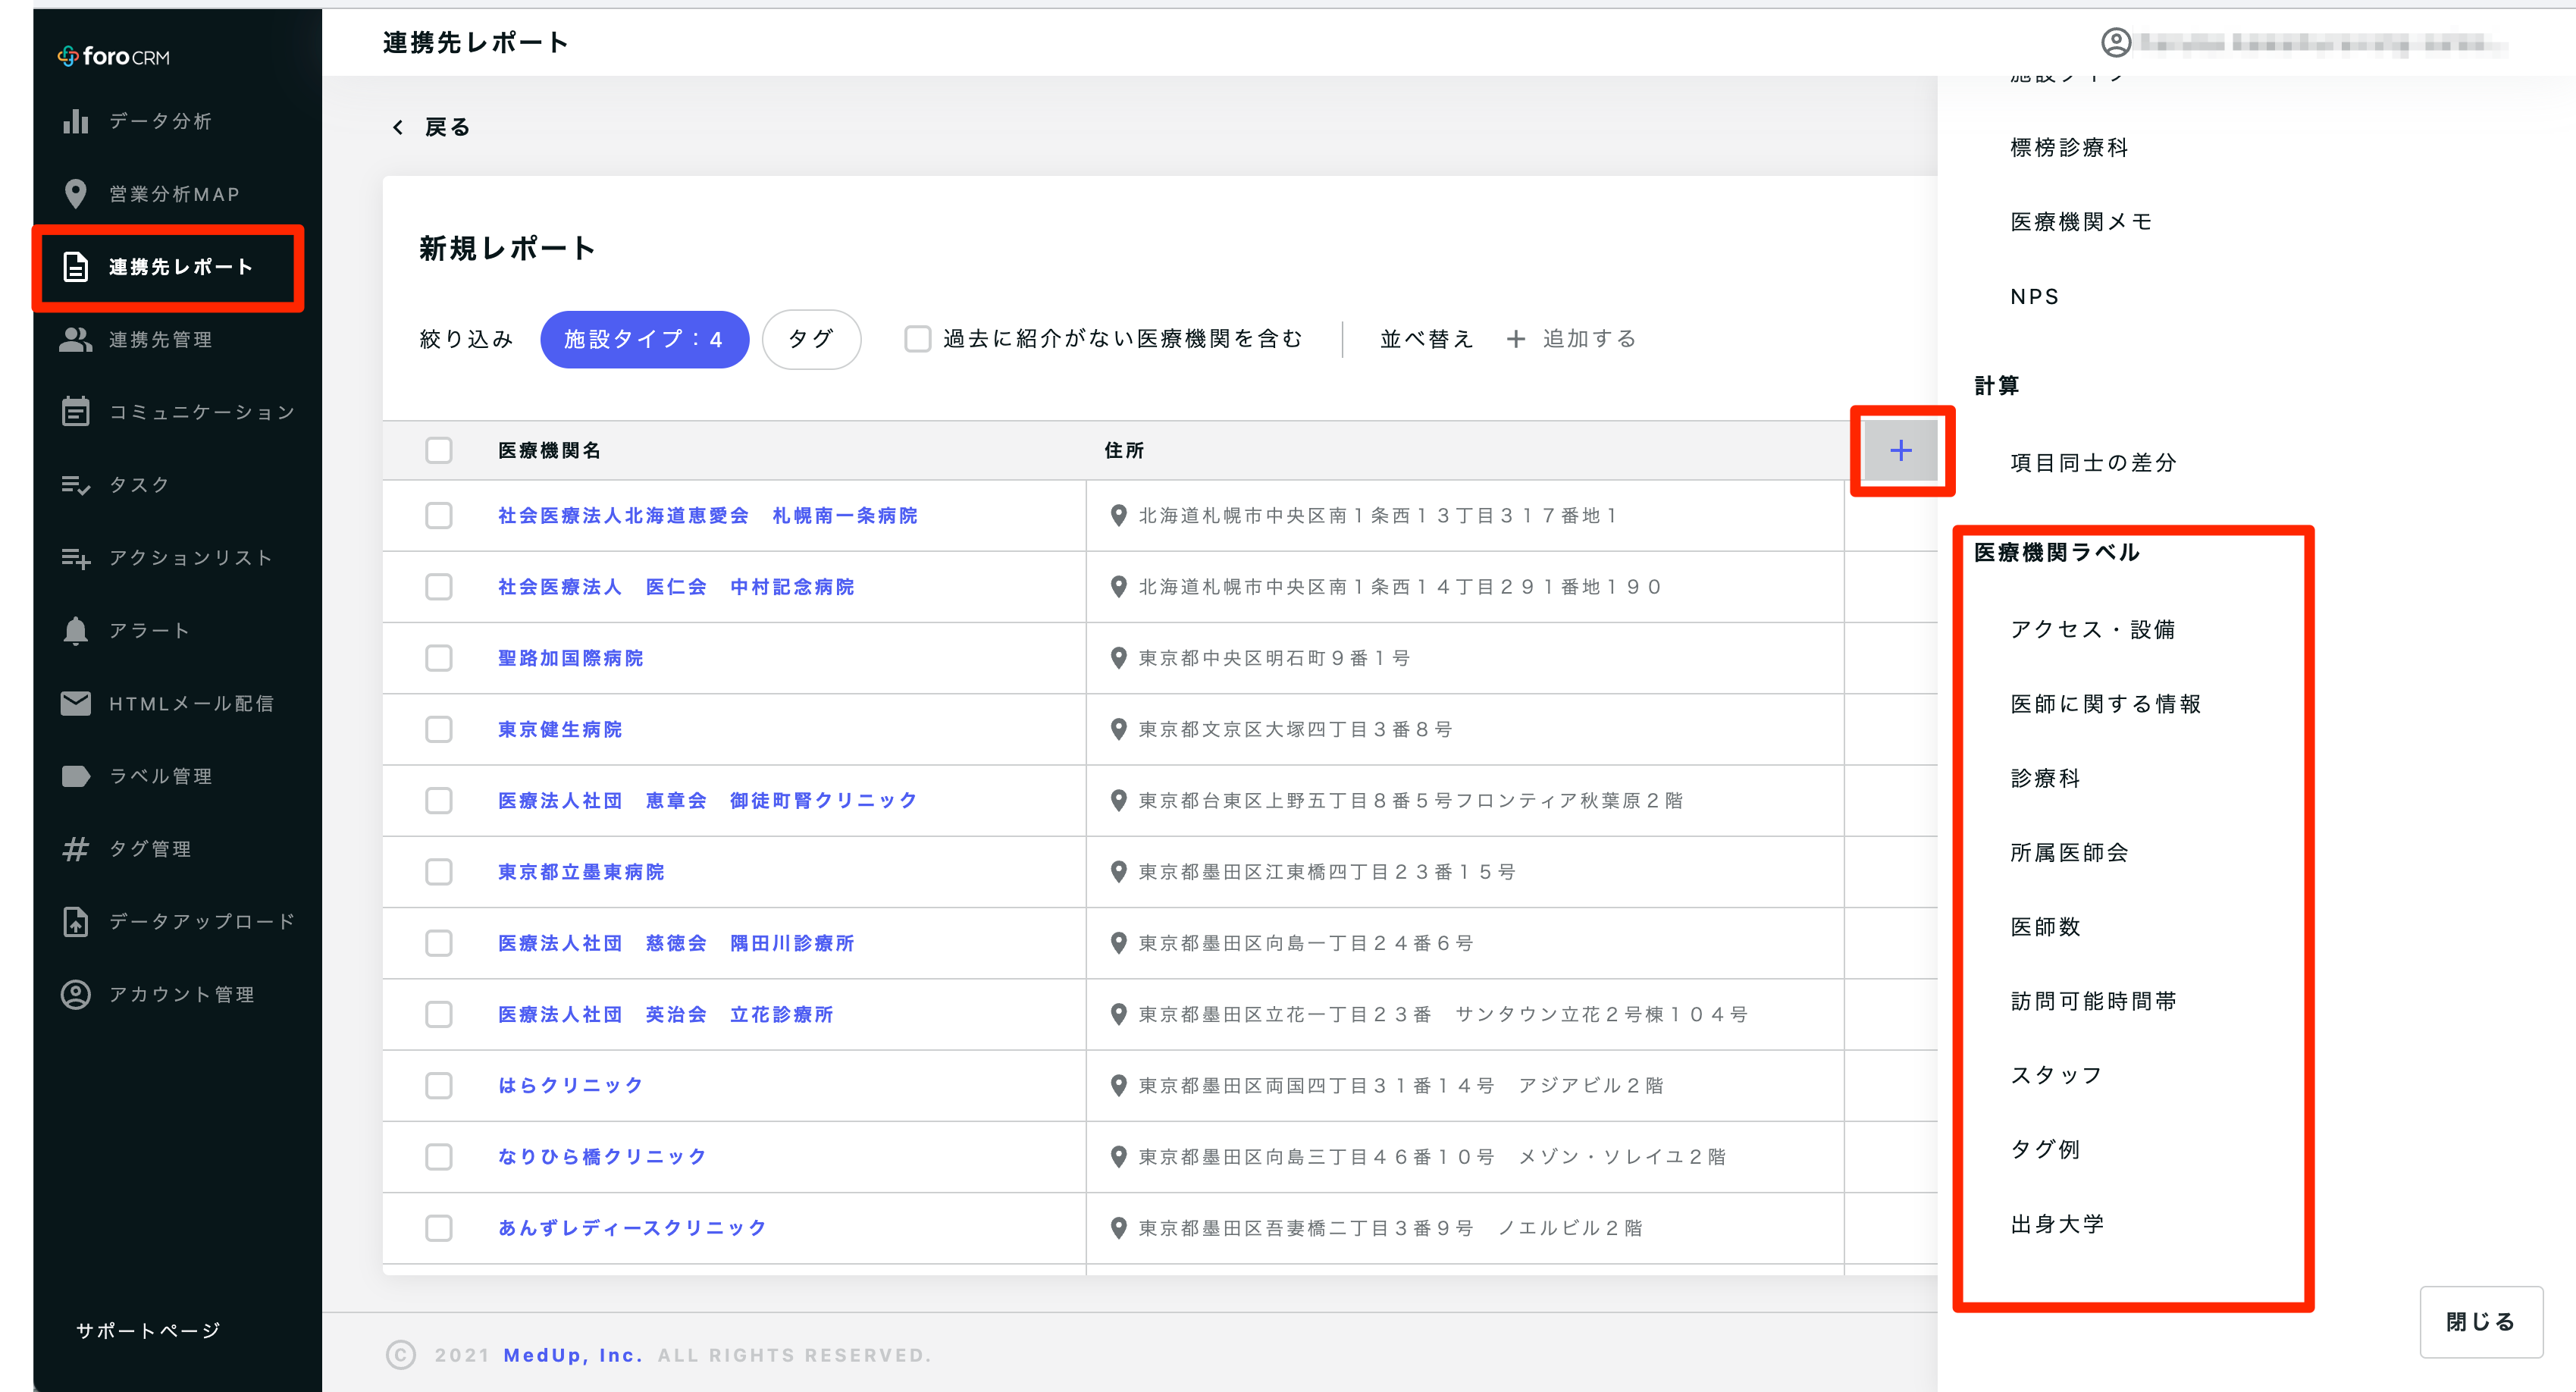Select アクセス・設備 label option
Screen dimensions: 2576x1392
click(x=2093, y=629)
